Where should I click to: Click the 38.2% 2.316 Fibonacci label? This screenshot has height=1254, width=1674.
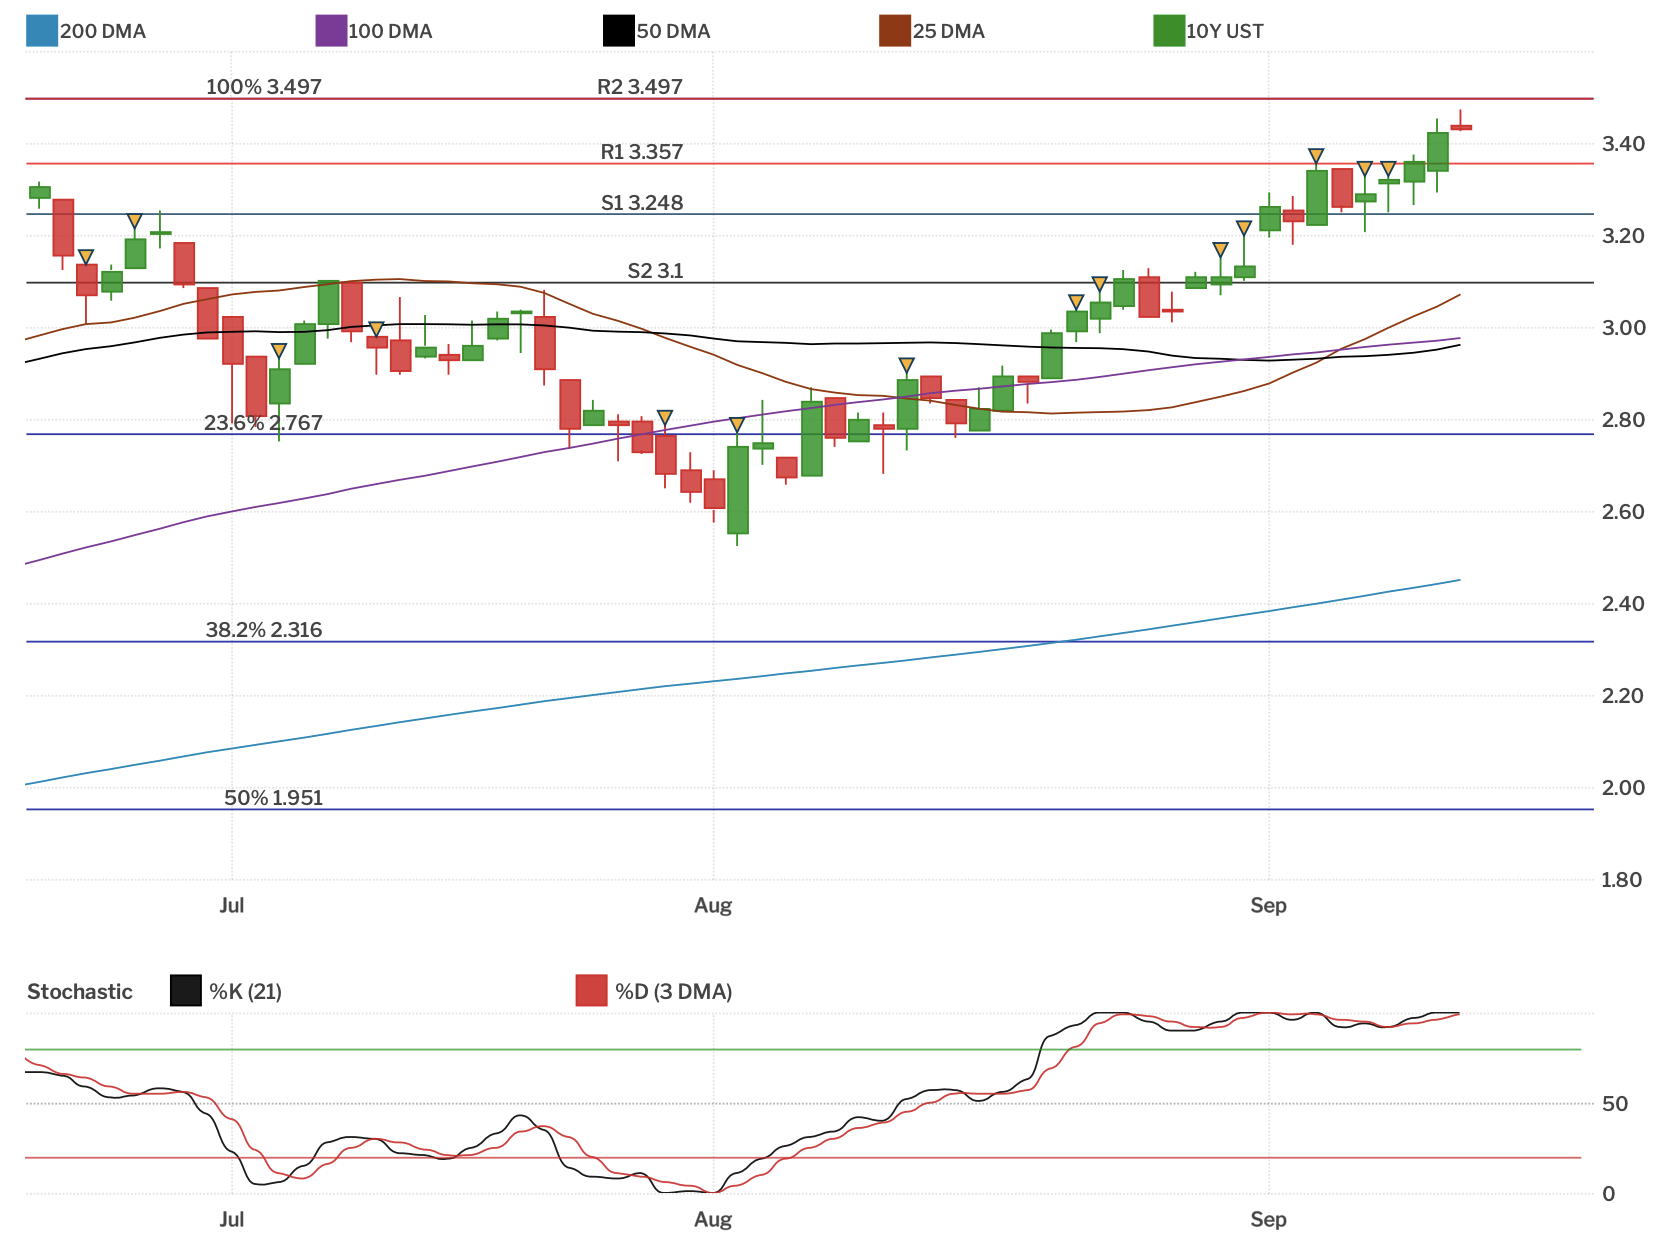point(264,630)
